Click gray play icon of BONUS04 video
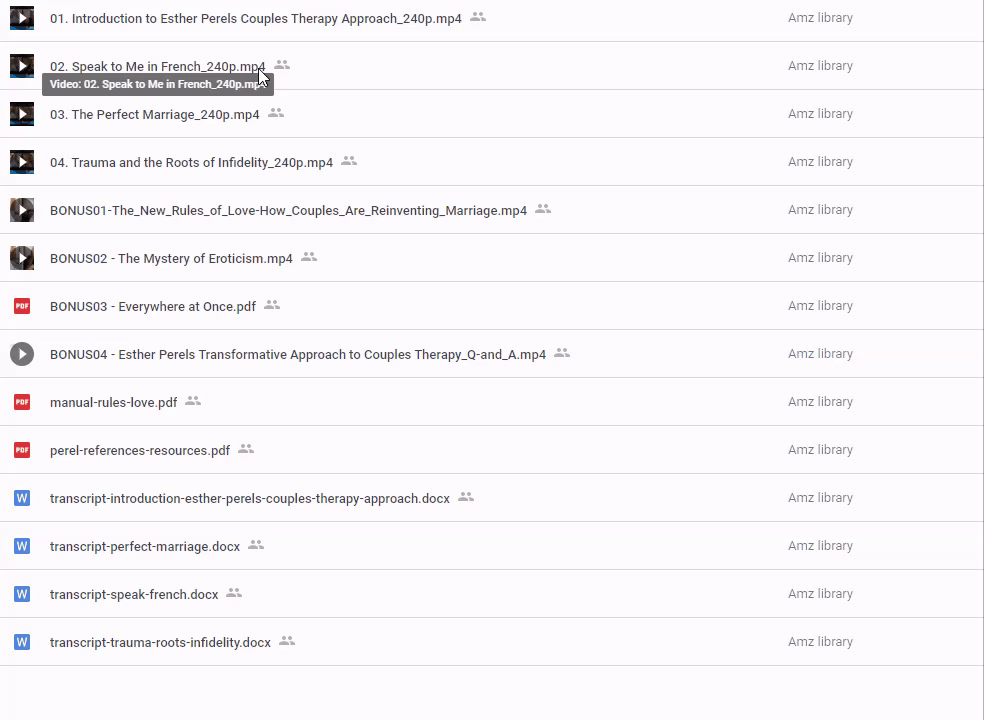Viewport: 984px width, 720px height. (x=22, y=354)
